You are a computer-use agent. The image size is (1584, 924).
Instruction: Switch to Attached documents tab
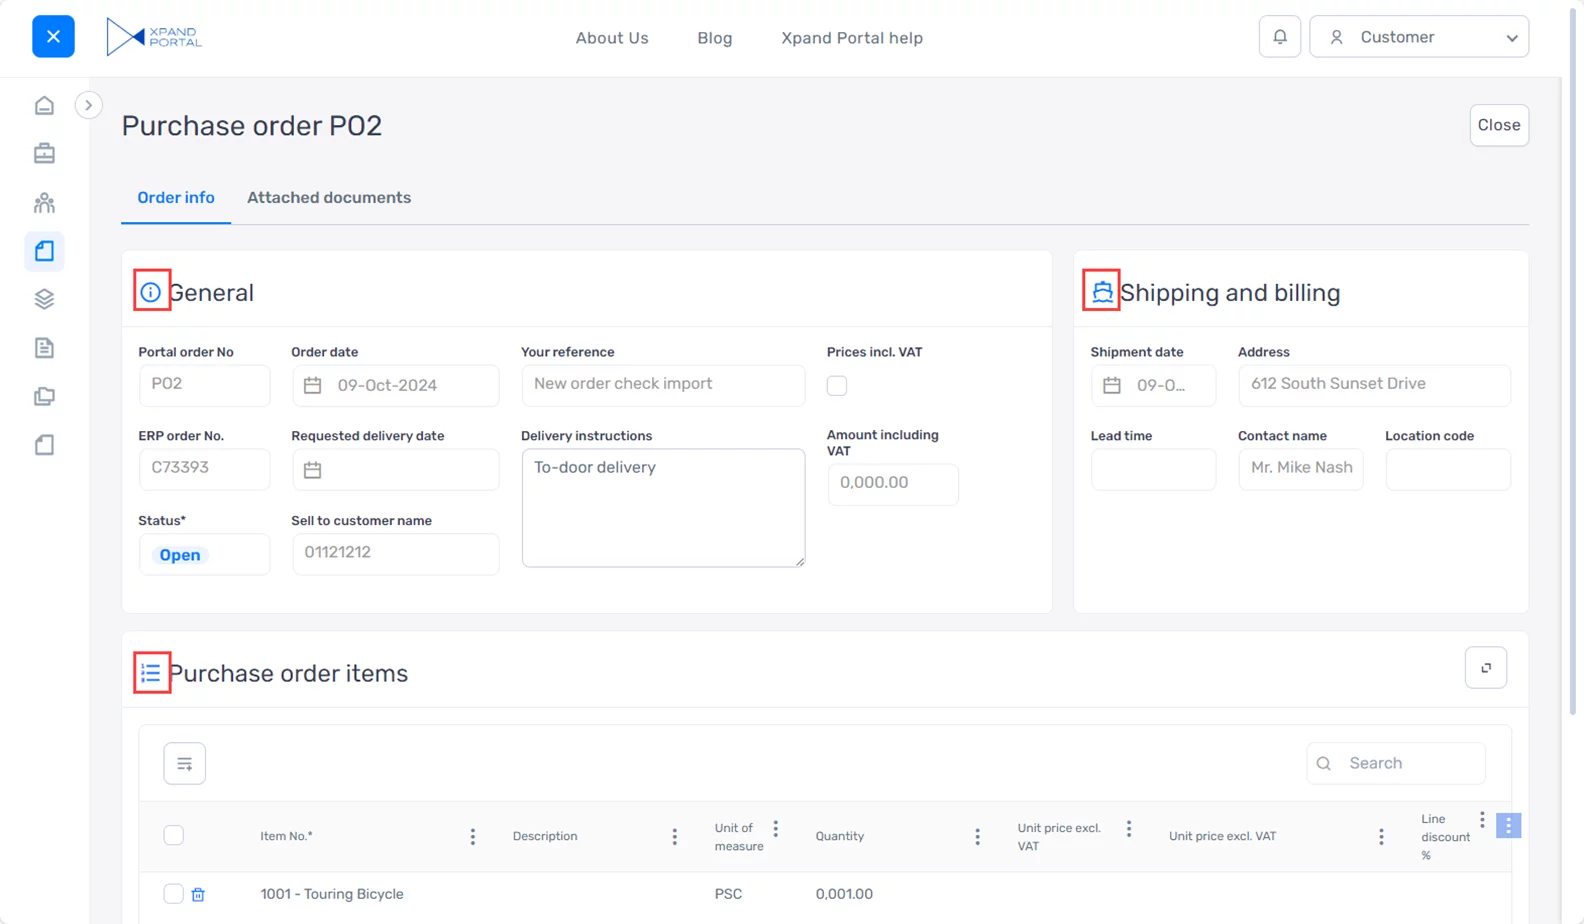click(328, 198)
